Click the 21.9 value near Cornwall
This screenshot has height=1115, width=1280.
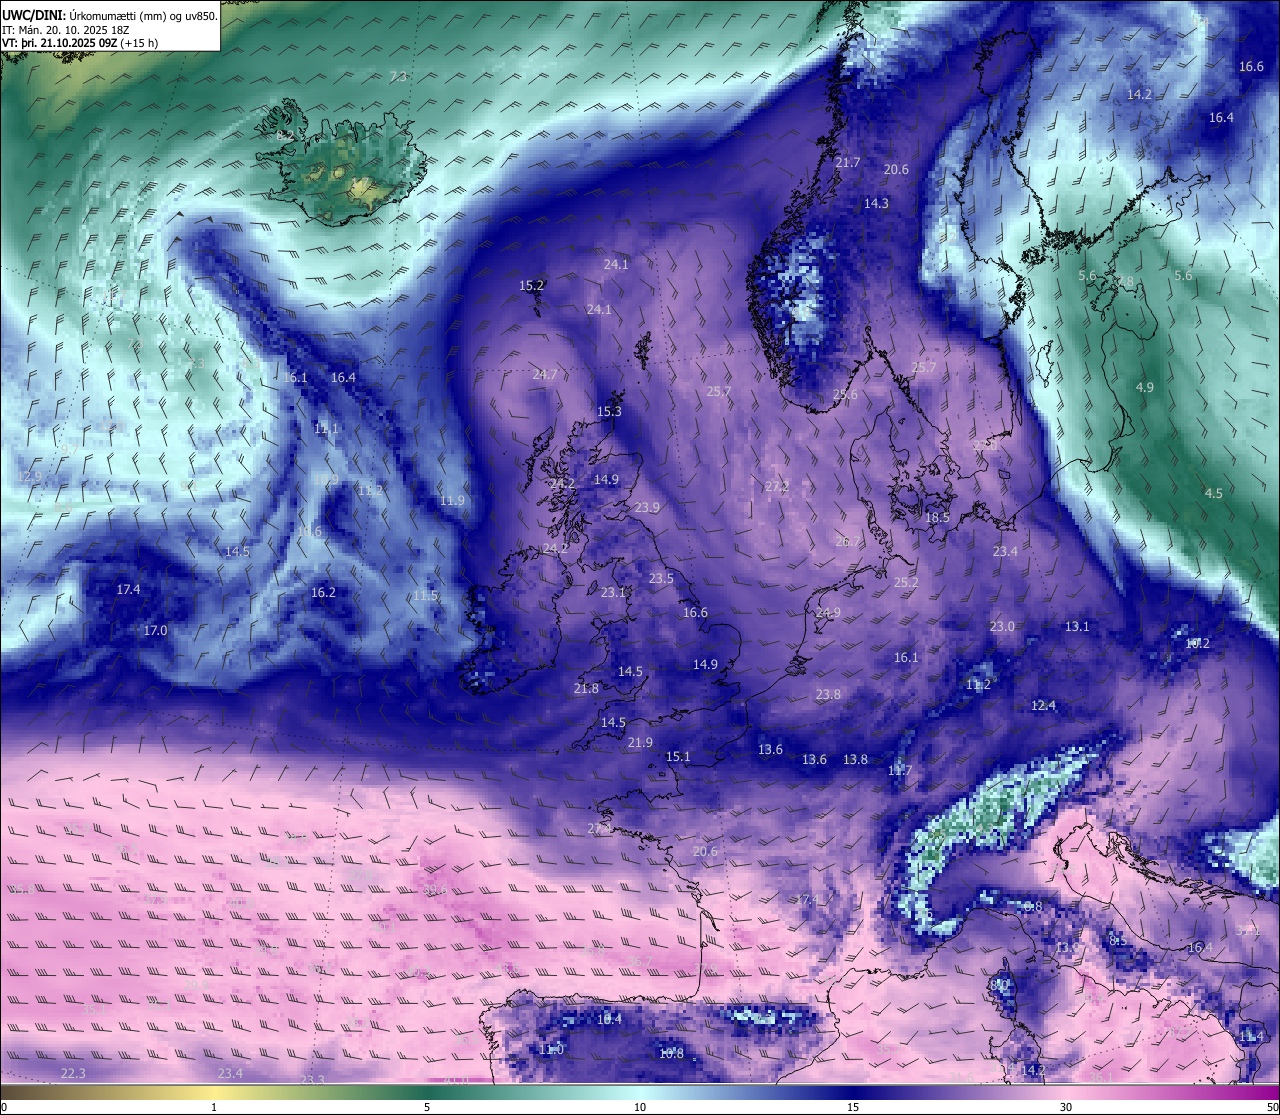(640, 742)
